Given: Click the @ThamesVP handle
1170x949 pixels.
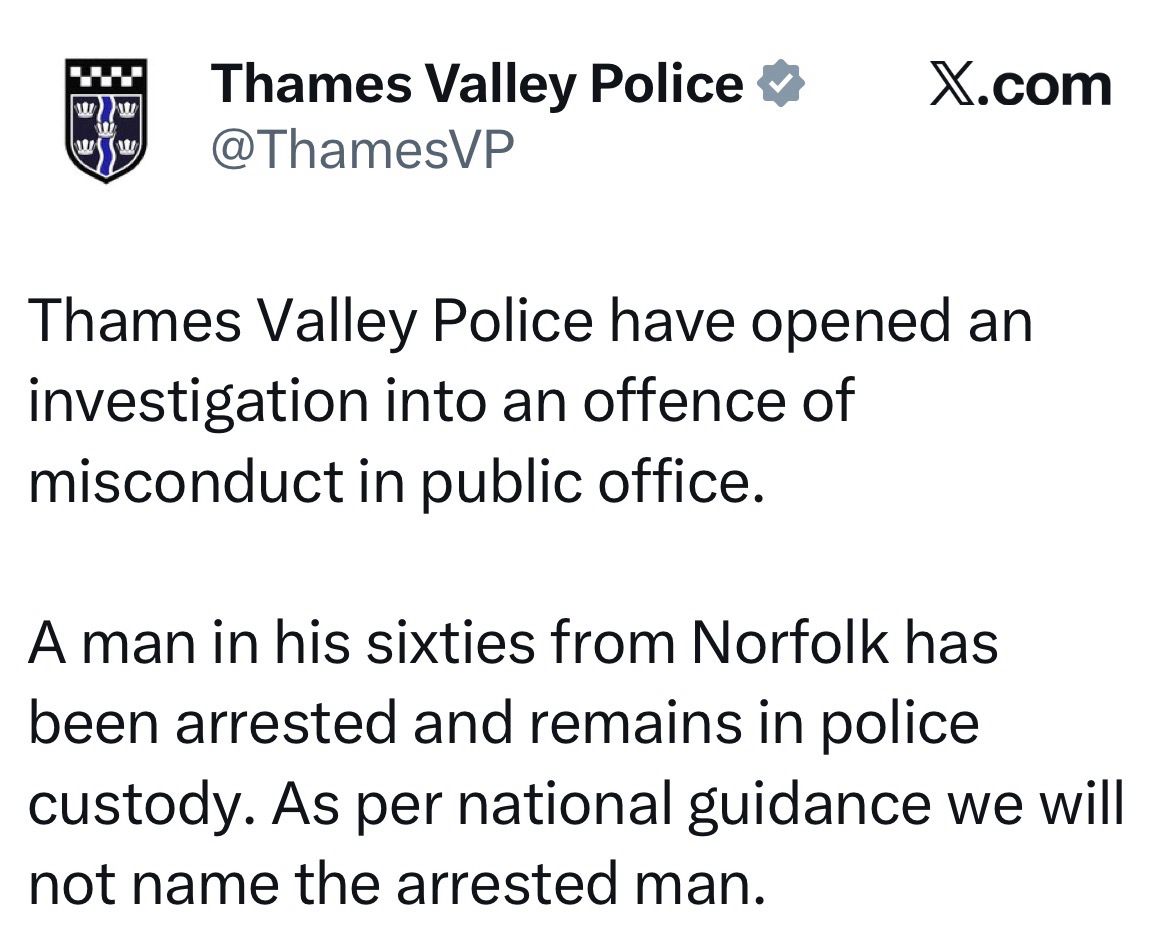Looking at the screenshot, I should (x=362, y=150).
